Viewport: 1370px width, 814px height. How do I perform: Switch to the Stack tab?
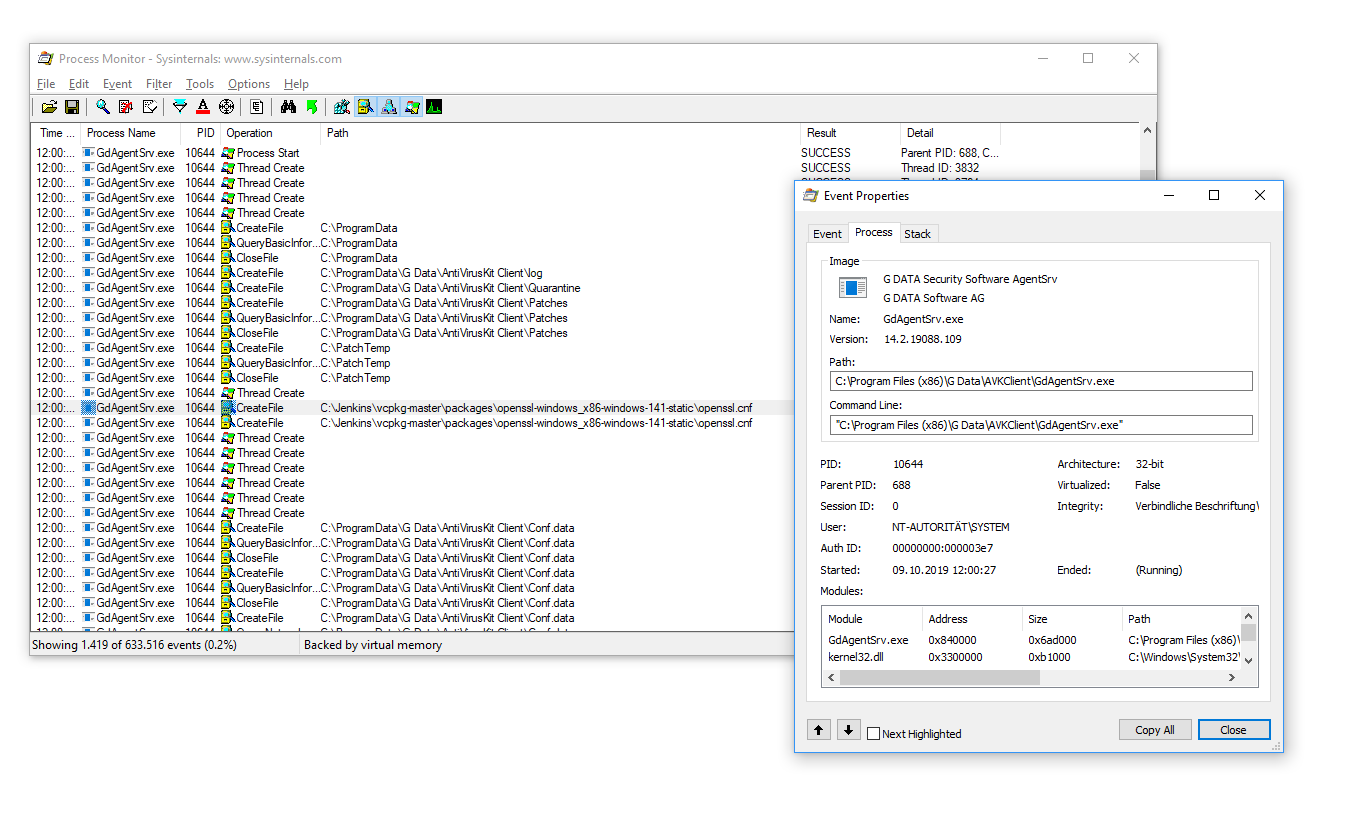pos(917,234)
